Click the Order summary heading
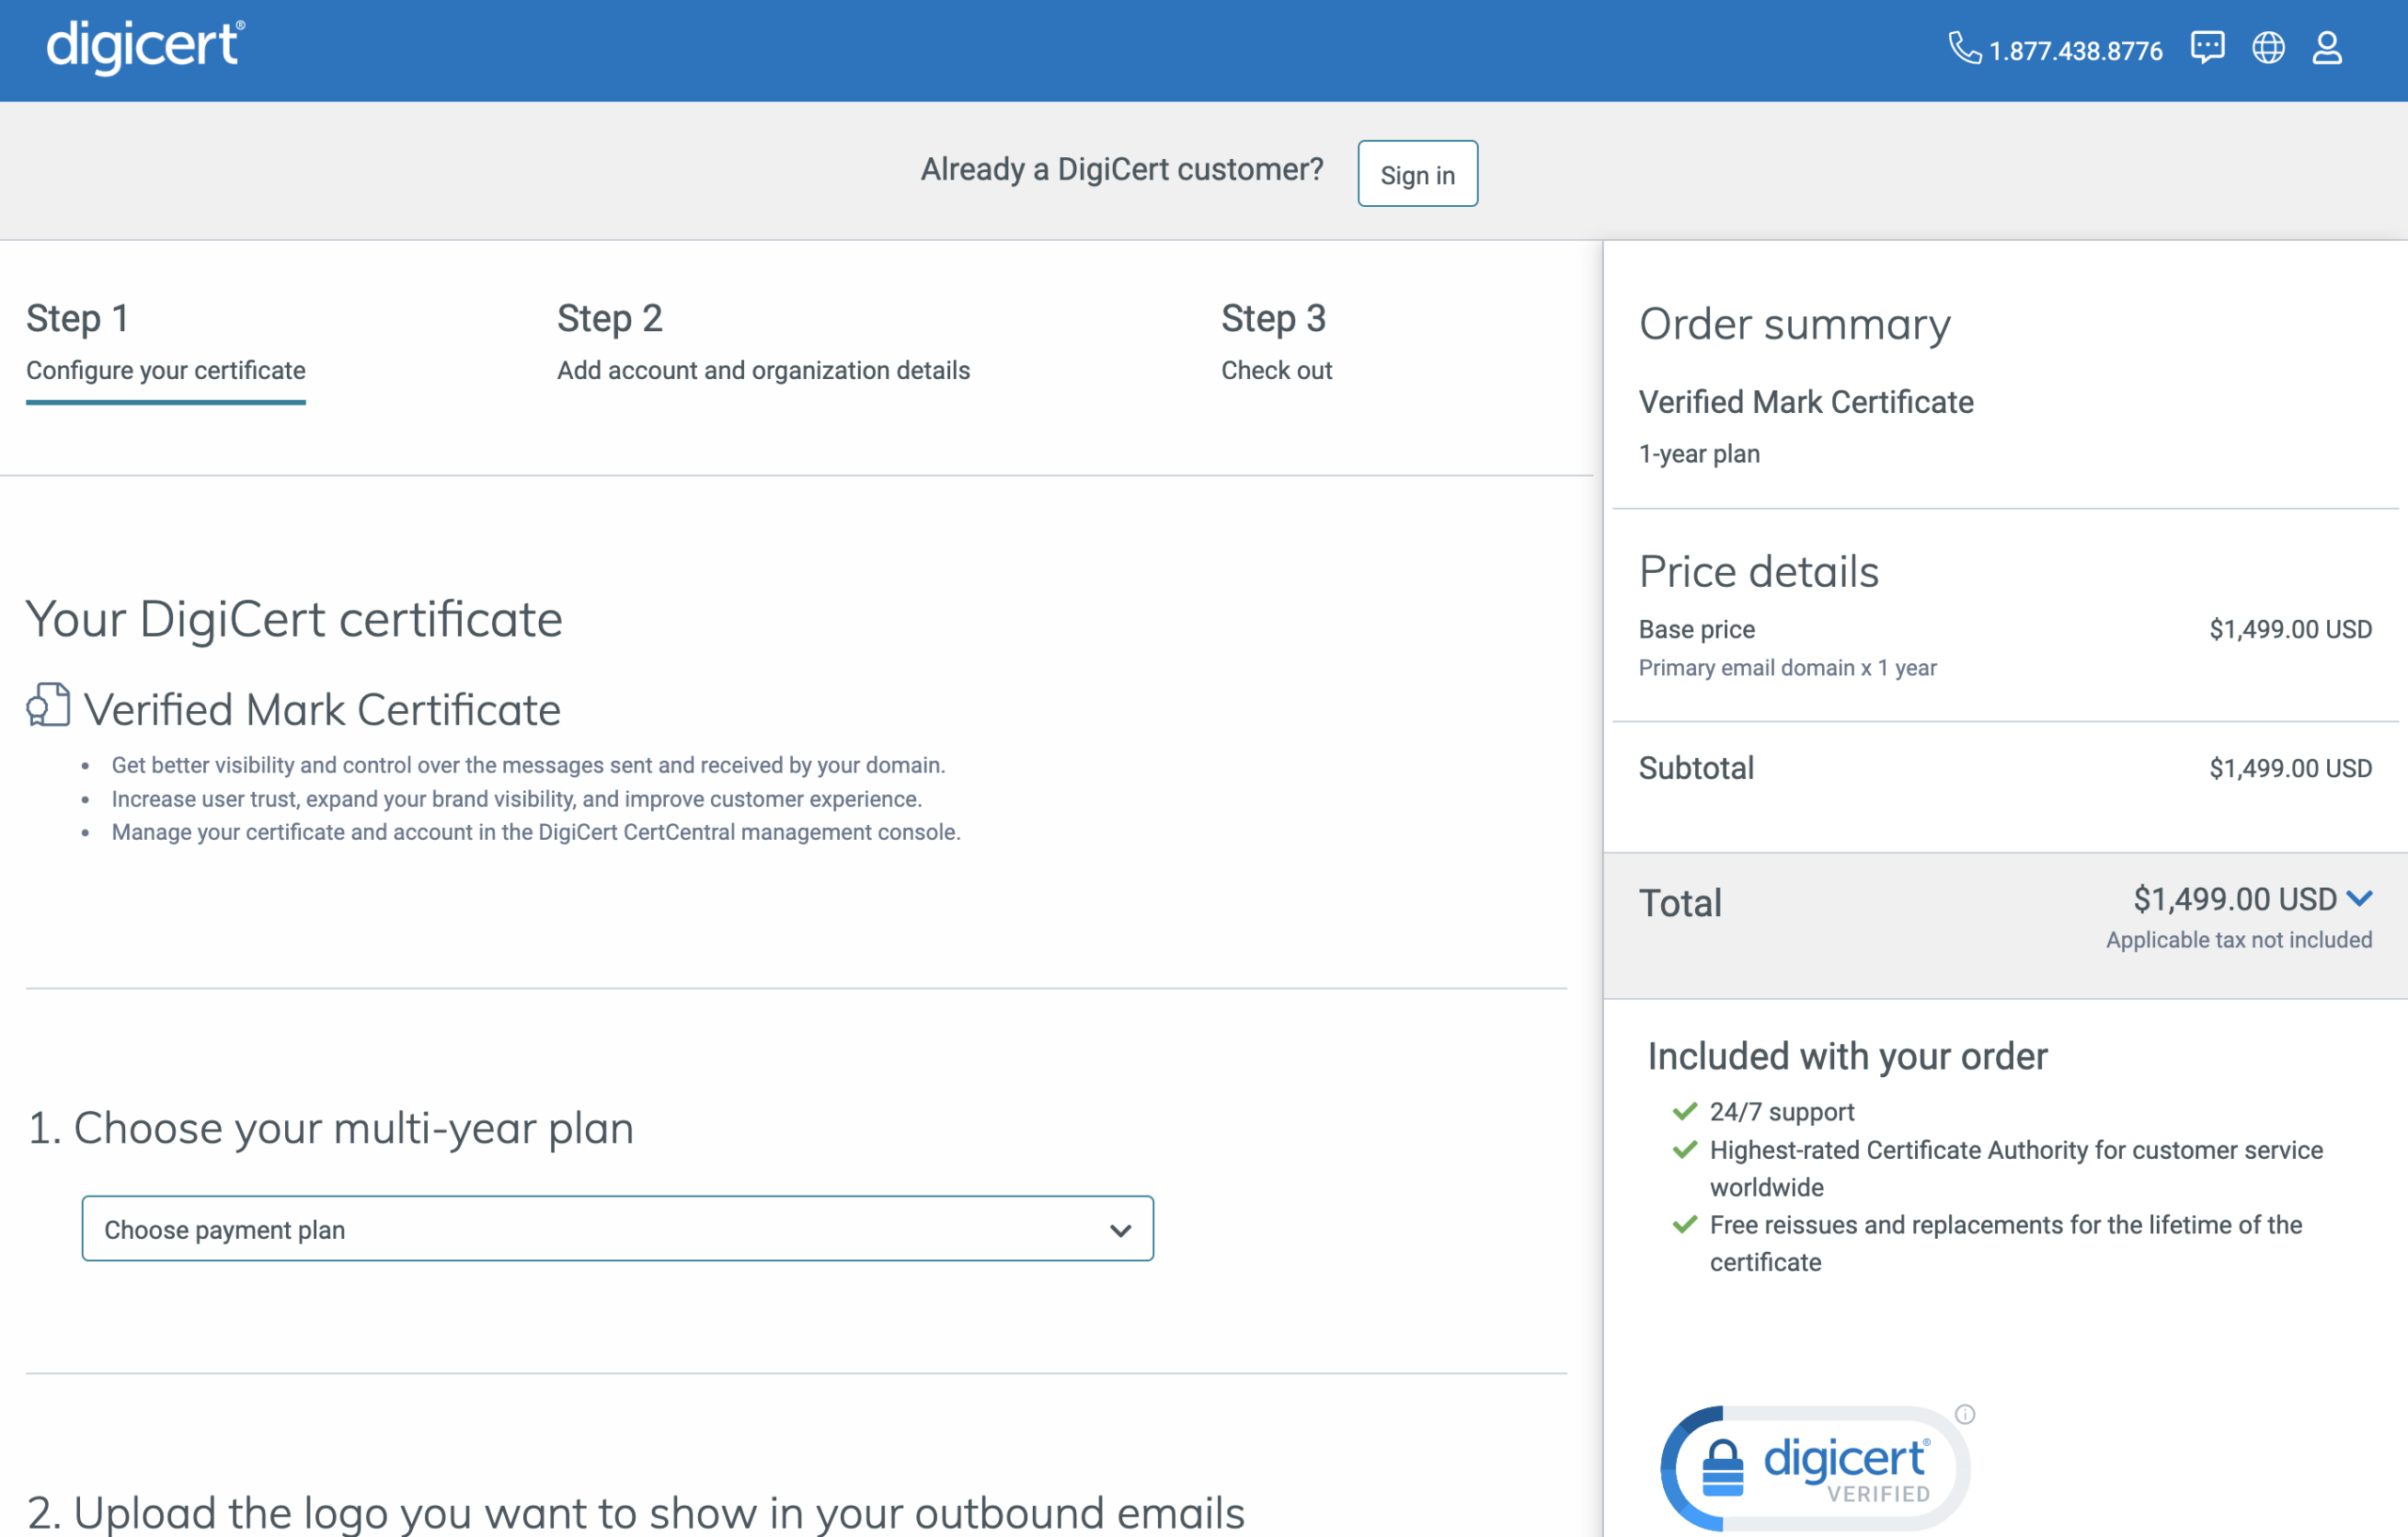This screenshot has width=2408, height=1537. (x=1794, y=324)
